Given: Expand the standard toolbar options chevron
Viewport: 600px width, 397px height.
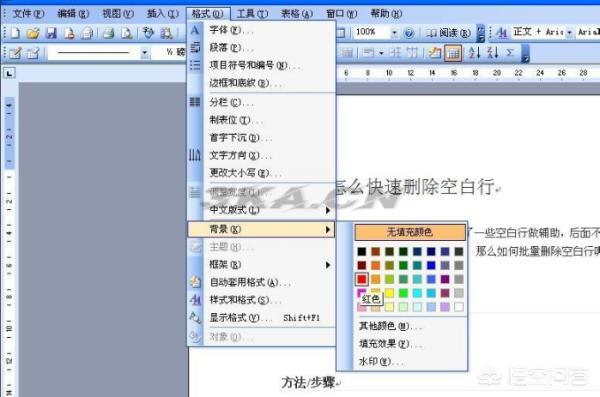Looking at the screenshot, I should (x=481, y=33).
